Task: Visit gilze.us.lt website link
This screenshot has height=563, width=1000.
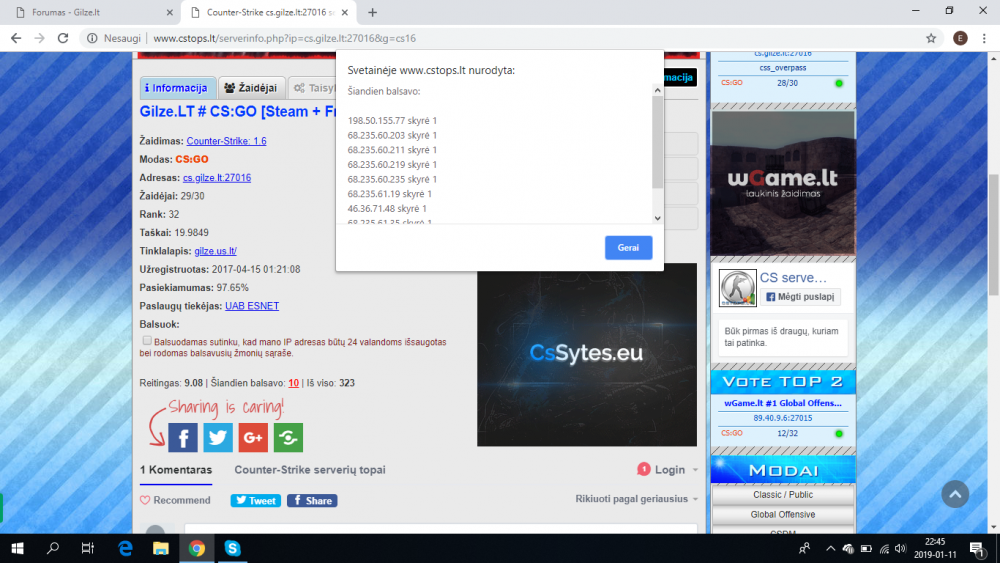Action: pyautogui.click(x=216, y=251)
